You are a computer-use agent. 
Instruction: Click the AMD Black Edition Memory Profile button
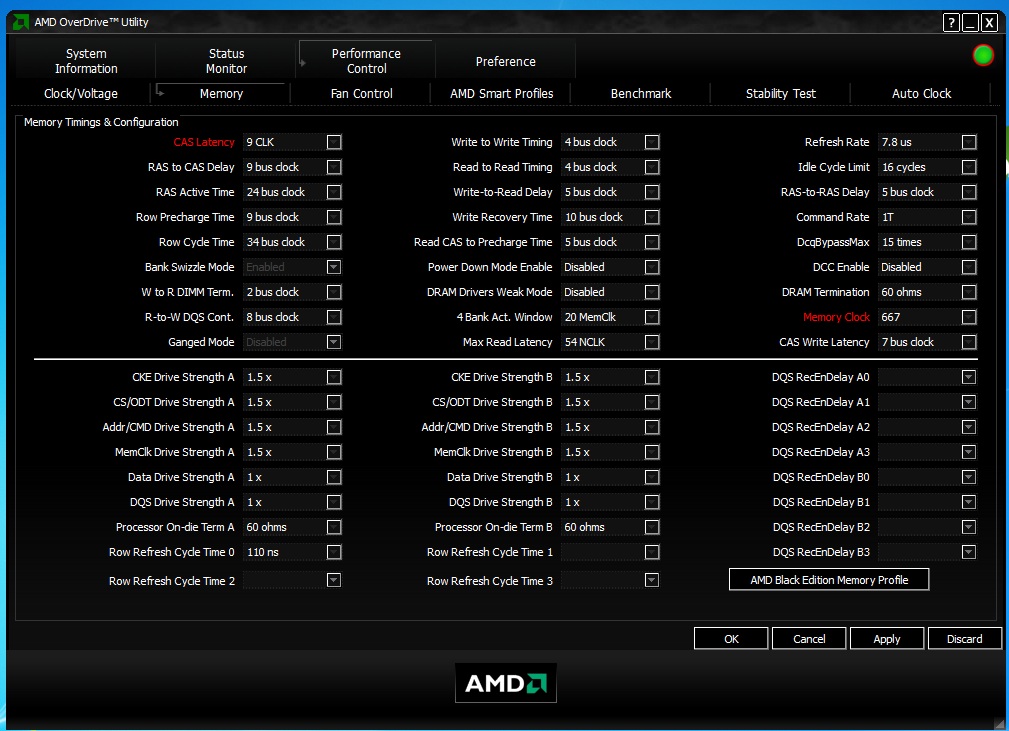tap(829, 580)
